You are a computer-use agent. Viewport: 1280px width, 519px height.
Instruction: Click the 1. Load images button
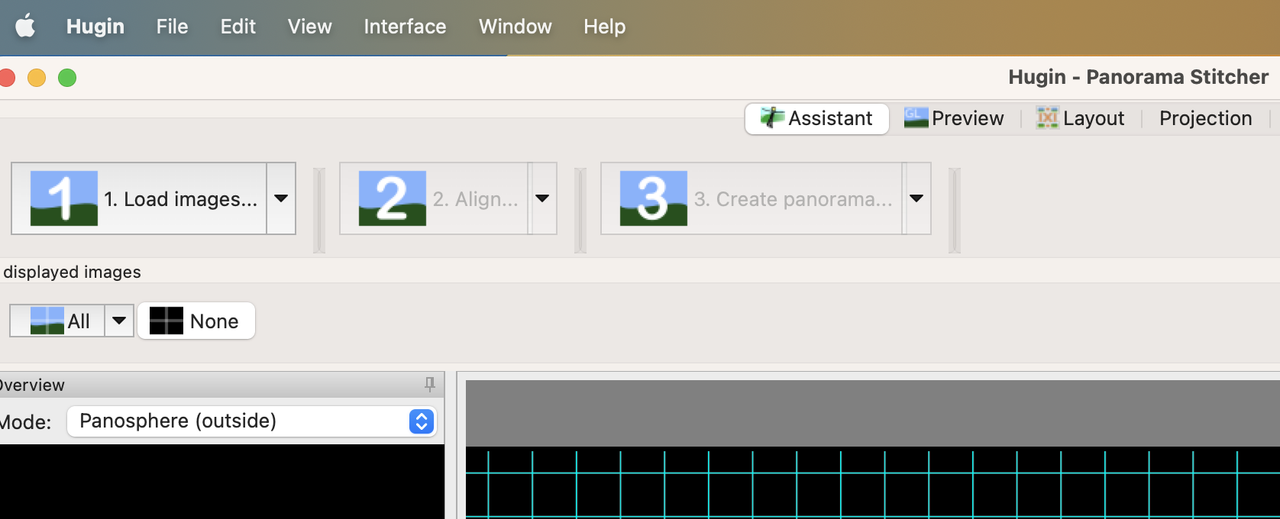pyautogui.click(x=139, y=198)
